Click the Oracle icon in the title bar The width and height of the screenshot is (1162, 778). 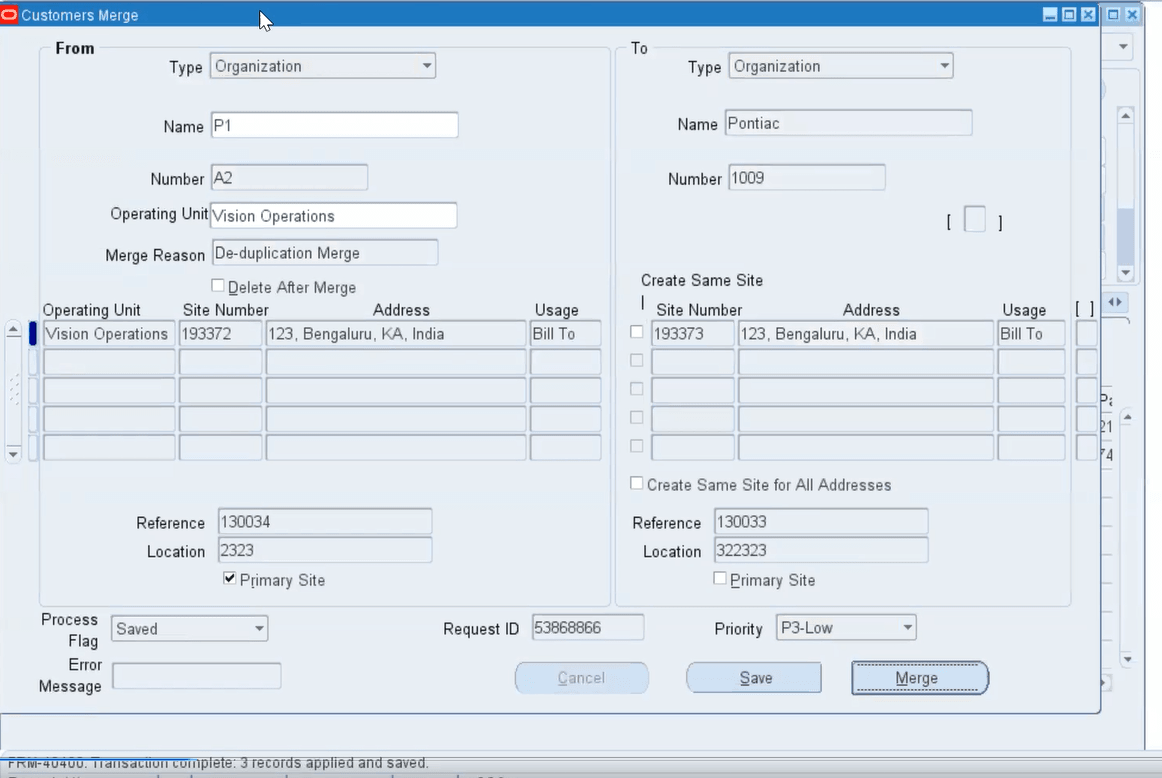click(9, 15)
